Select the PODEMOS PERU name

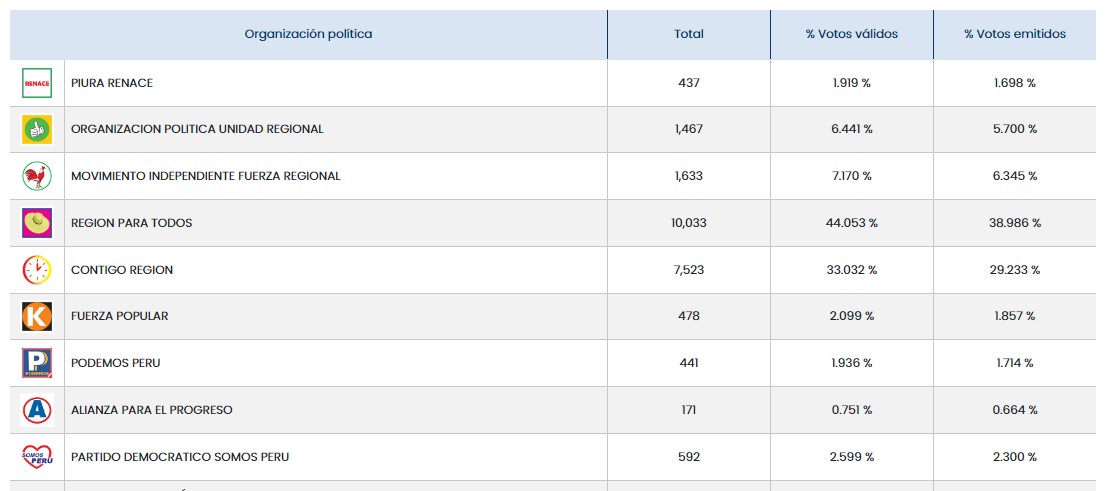pyautogui.click(x=116, y=363)
